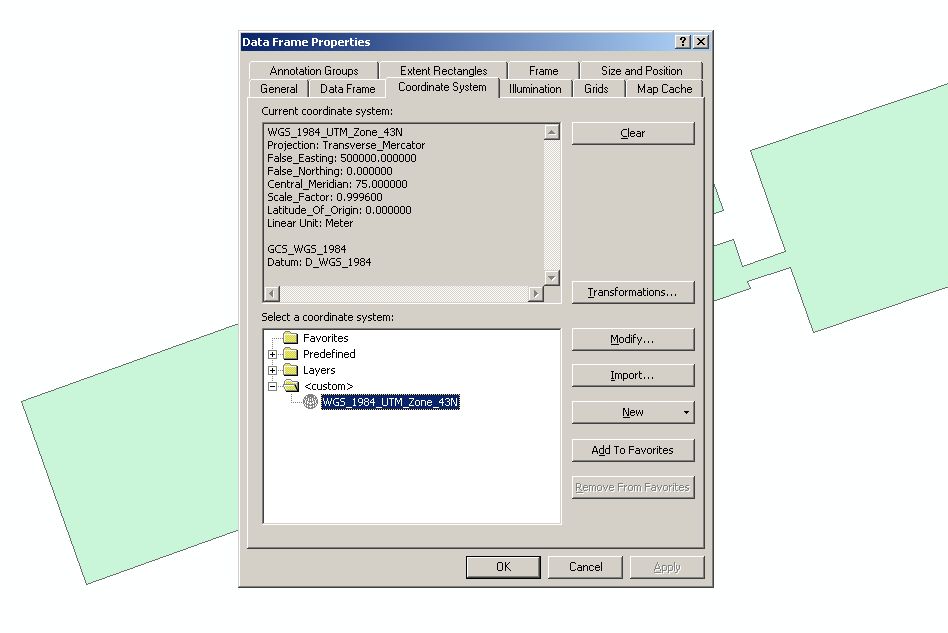Viewport: 948px width, 633px height.
Task: Confirm with the OK button
Action: 503,567
